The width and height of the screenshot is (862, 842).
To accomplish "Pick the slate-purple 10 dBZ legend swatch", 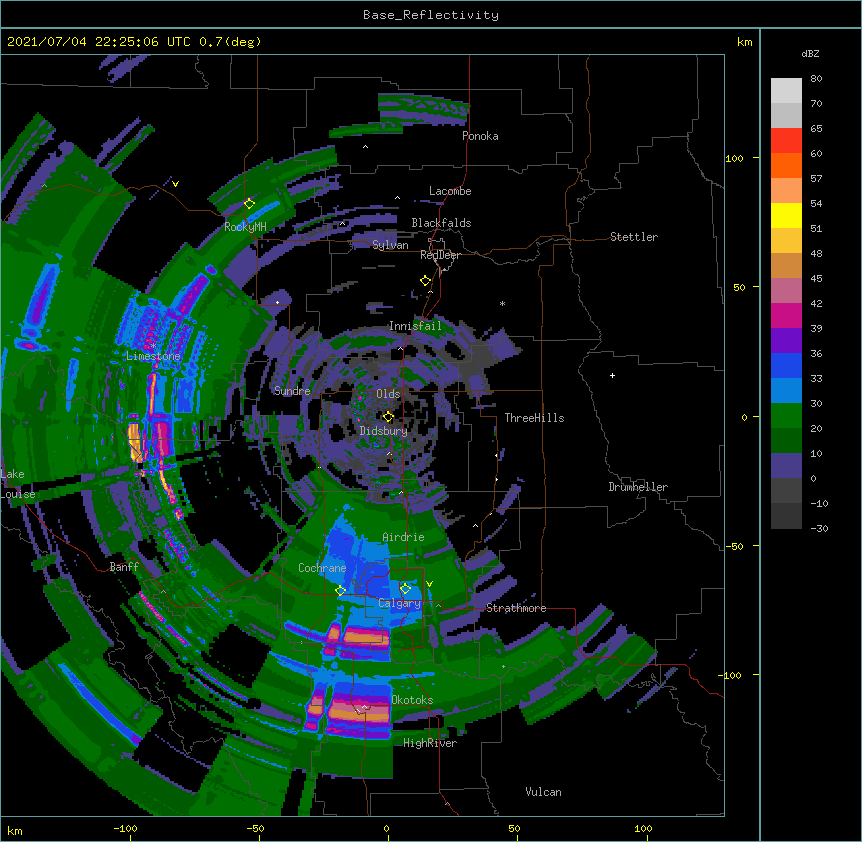I will [x=786, y=466].
